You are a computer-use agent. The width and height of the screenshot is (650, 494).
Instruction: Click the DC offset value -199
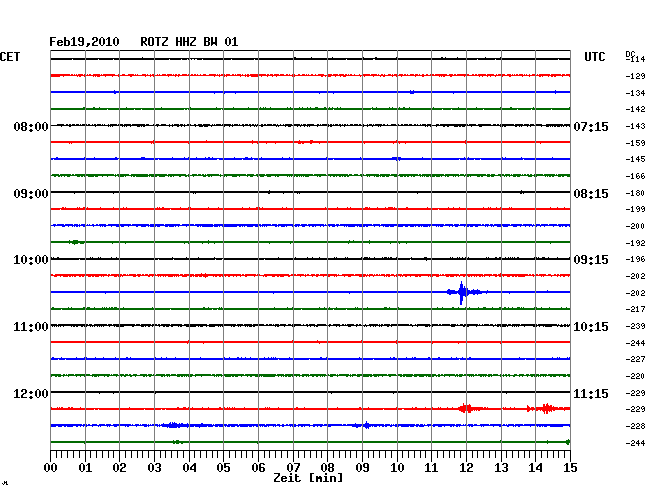point(635,209)
